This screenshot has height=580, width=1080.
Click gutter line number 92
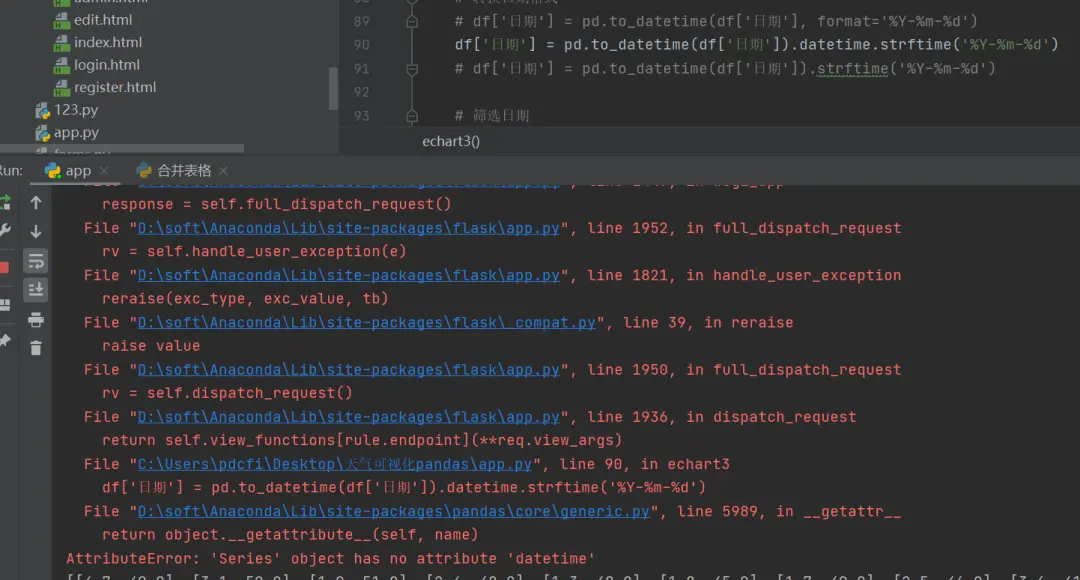tap(362, 92)
